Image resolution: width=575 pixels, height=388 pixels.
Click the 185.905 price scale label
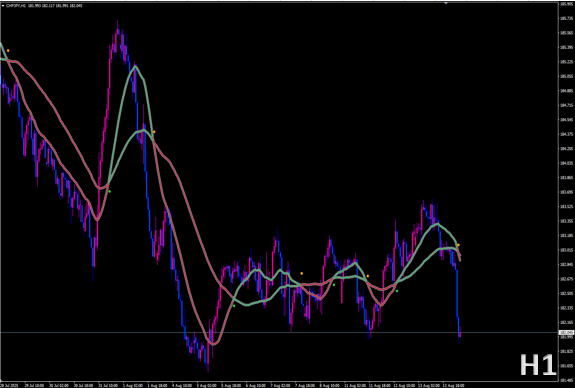pyautogui.click(x=567, y=4)
